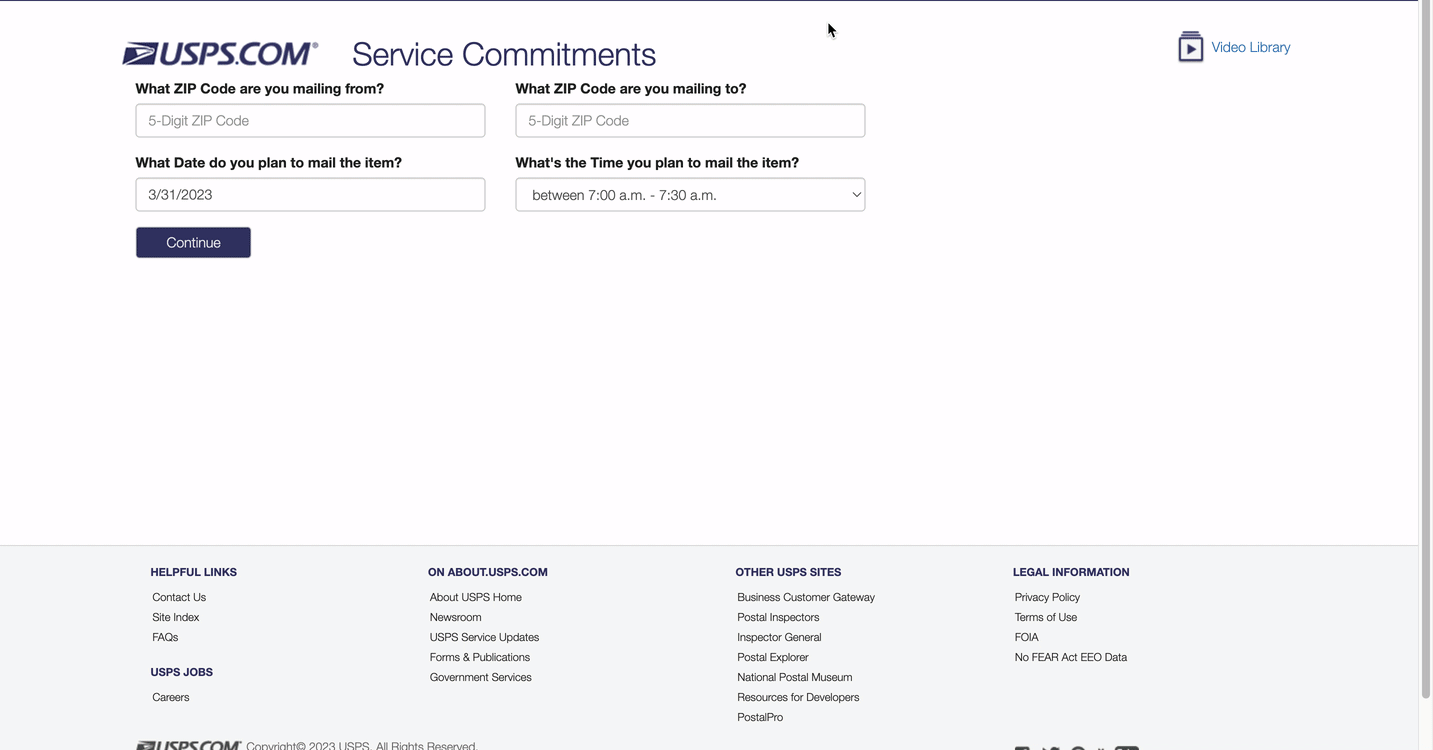Open the mailing time dropdown
This screenshot has height=750, width=1433.
[690, 195]
